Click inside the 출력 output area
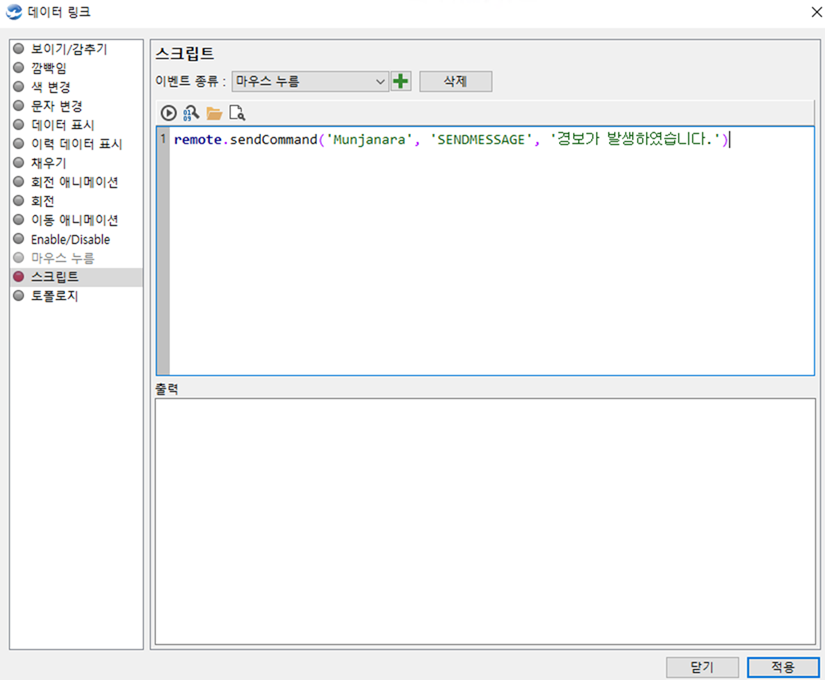 [x=485, y=520]
